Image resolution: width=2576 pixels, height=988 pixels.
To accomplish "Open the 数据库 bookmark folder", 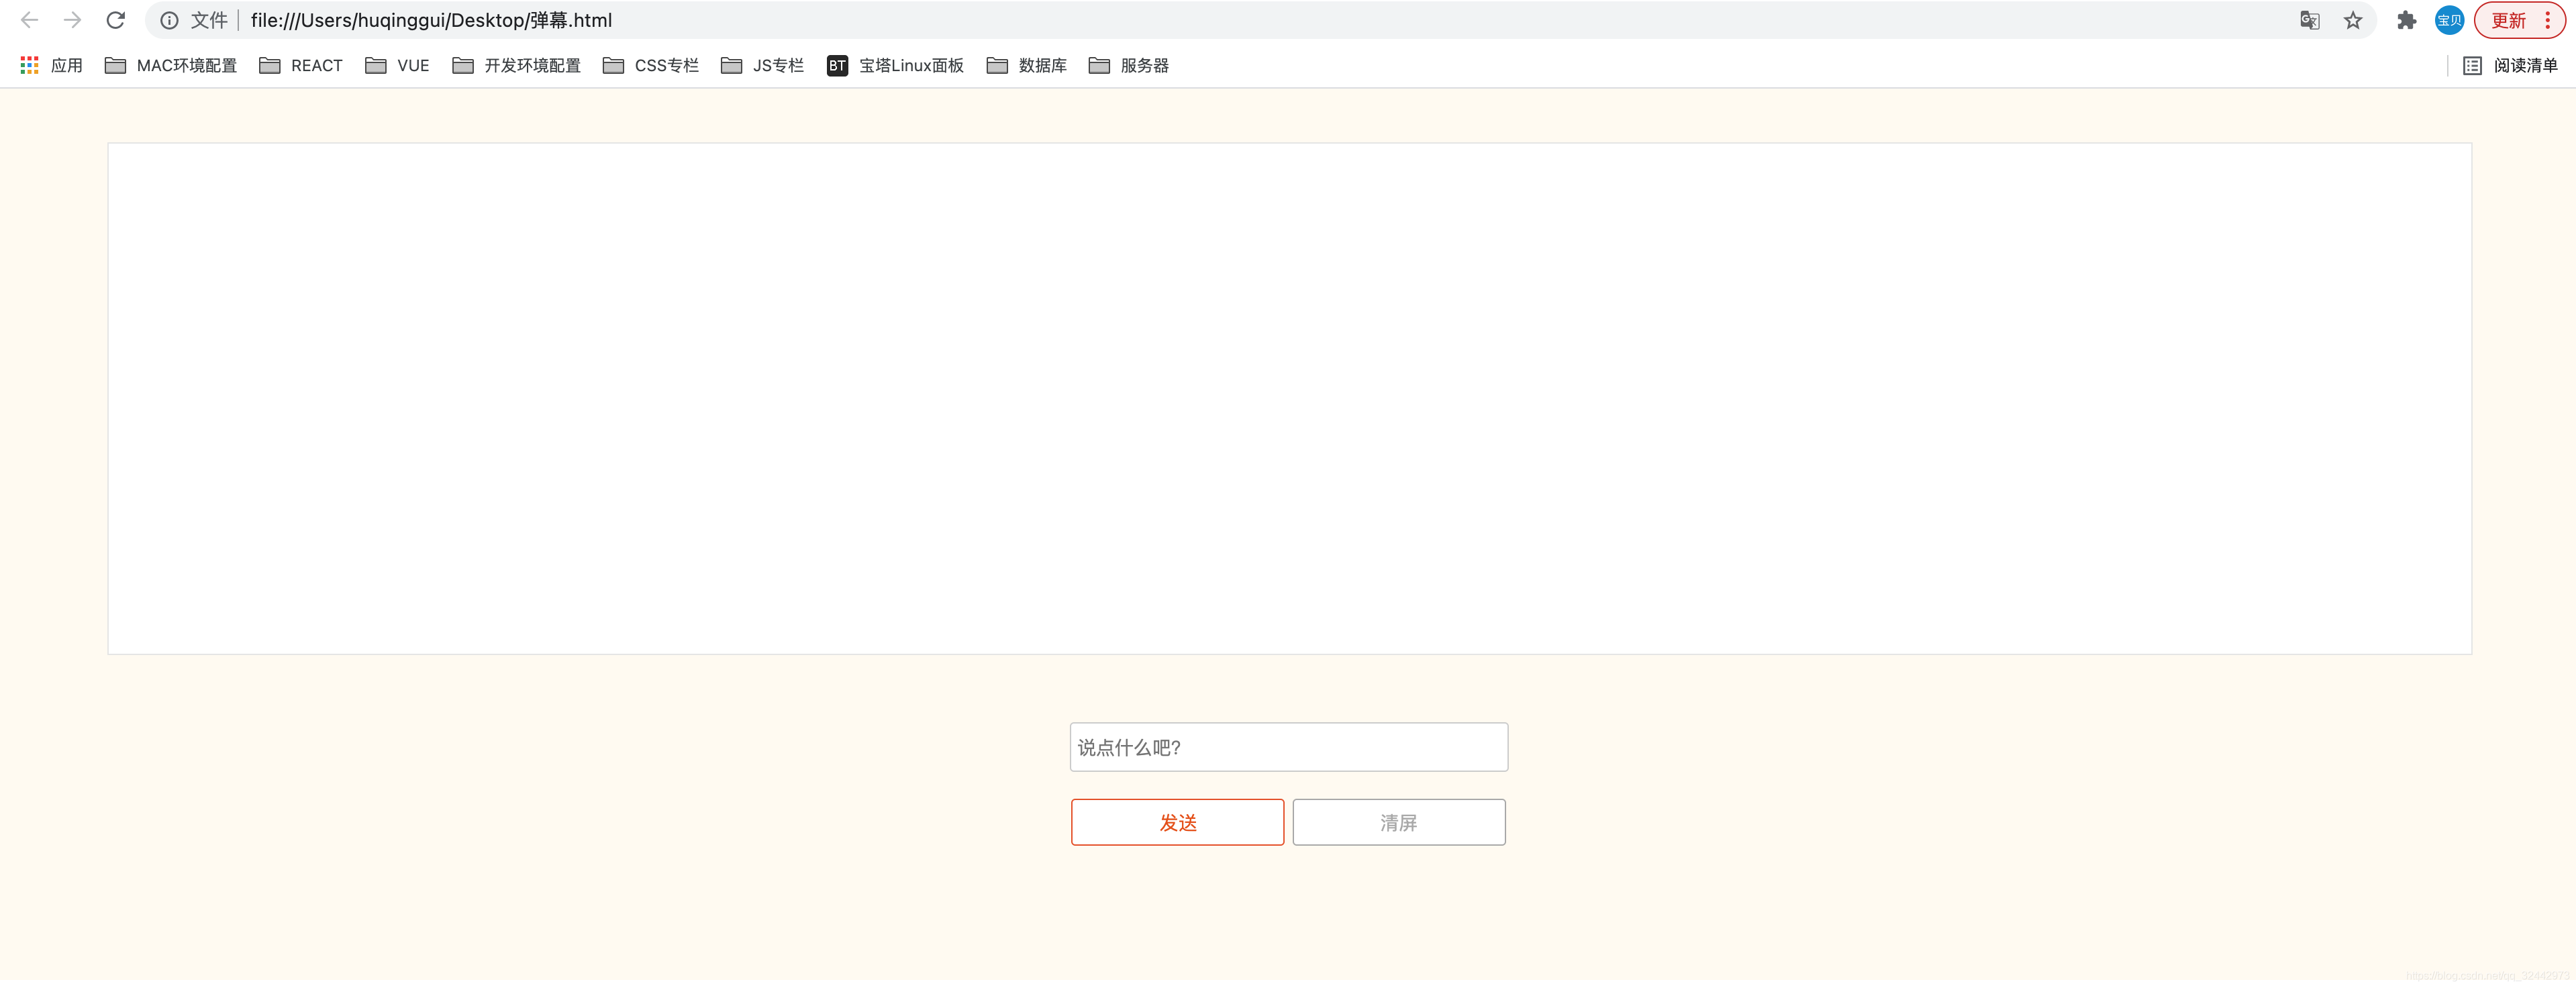I will tap(1027, 65).
